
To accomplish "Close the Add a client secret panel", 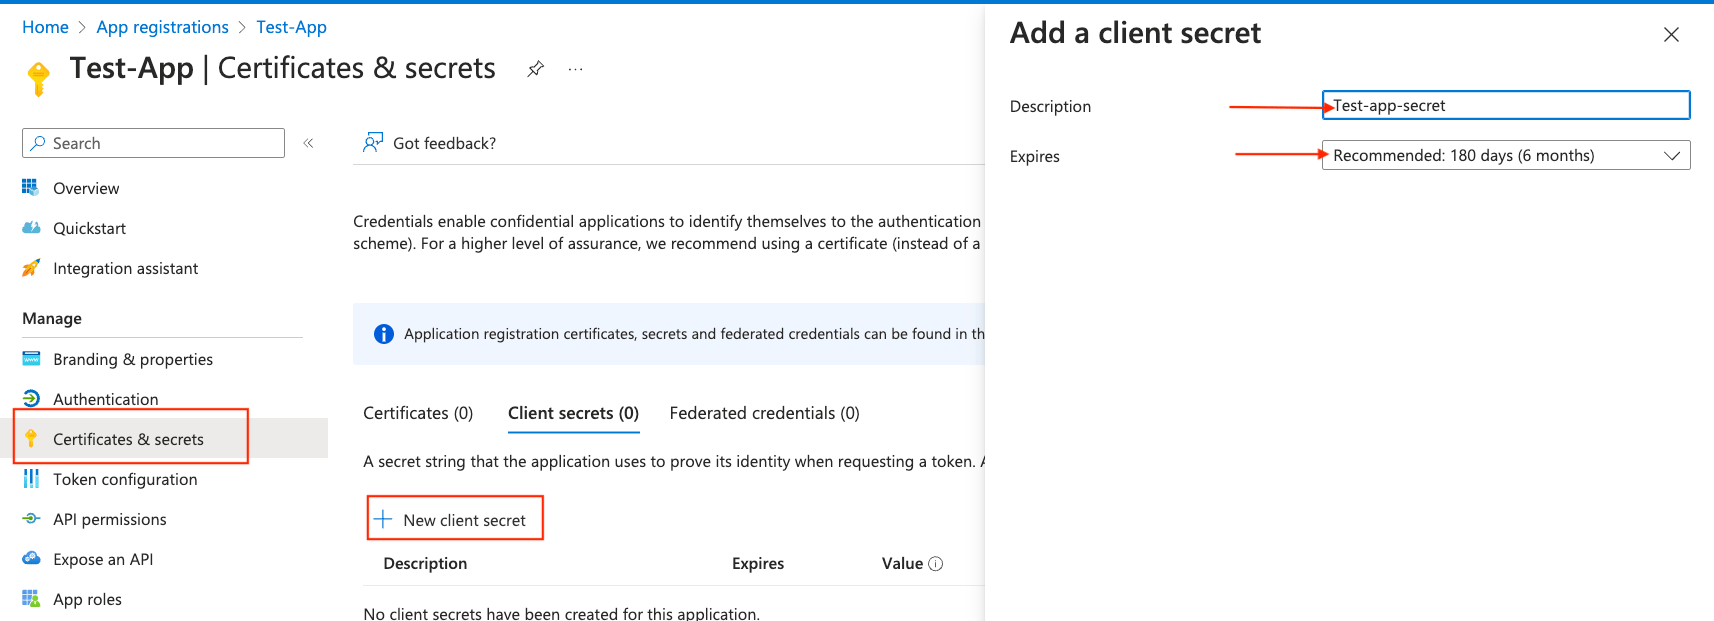I will tap(1671, 34).
